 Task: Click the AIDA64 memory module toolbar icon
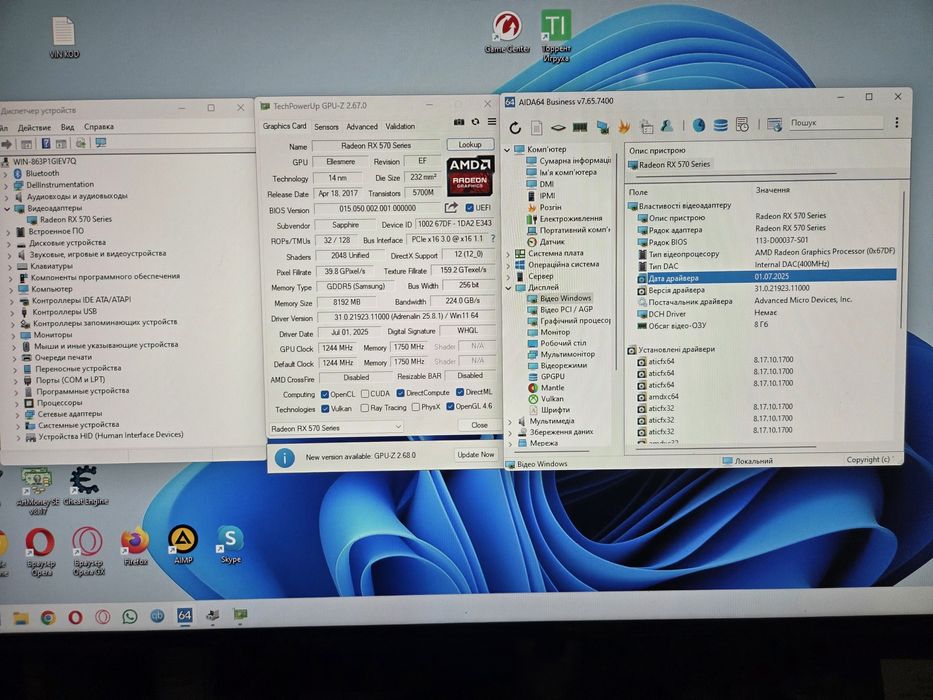point(580,127)
